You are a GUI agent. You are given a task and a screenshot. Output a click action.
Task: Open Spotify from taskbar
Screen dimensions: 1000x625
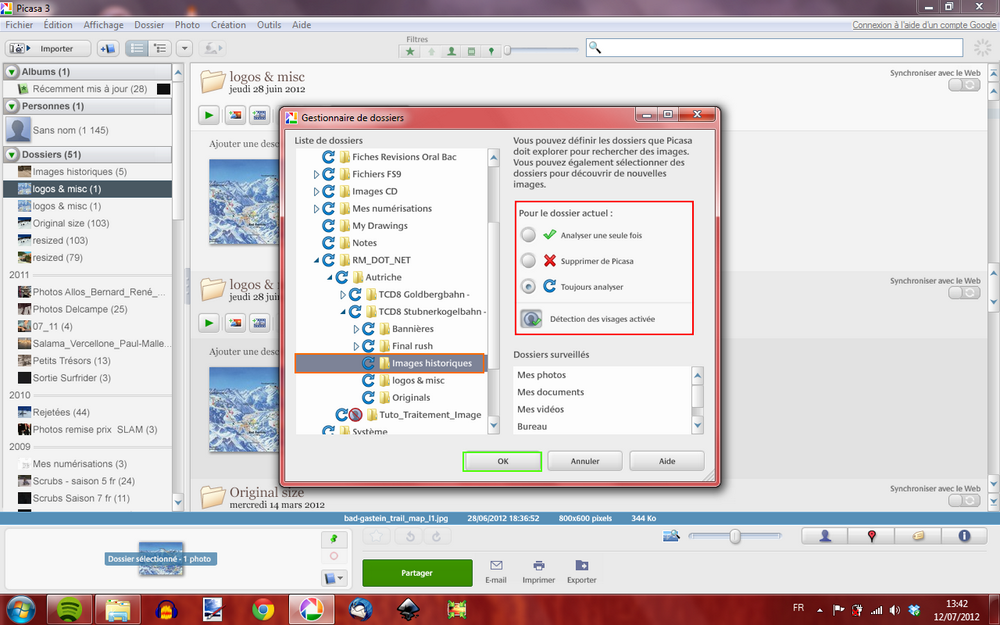click(70, 610)
